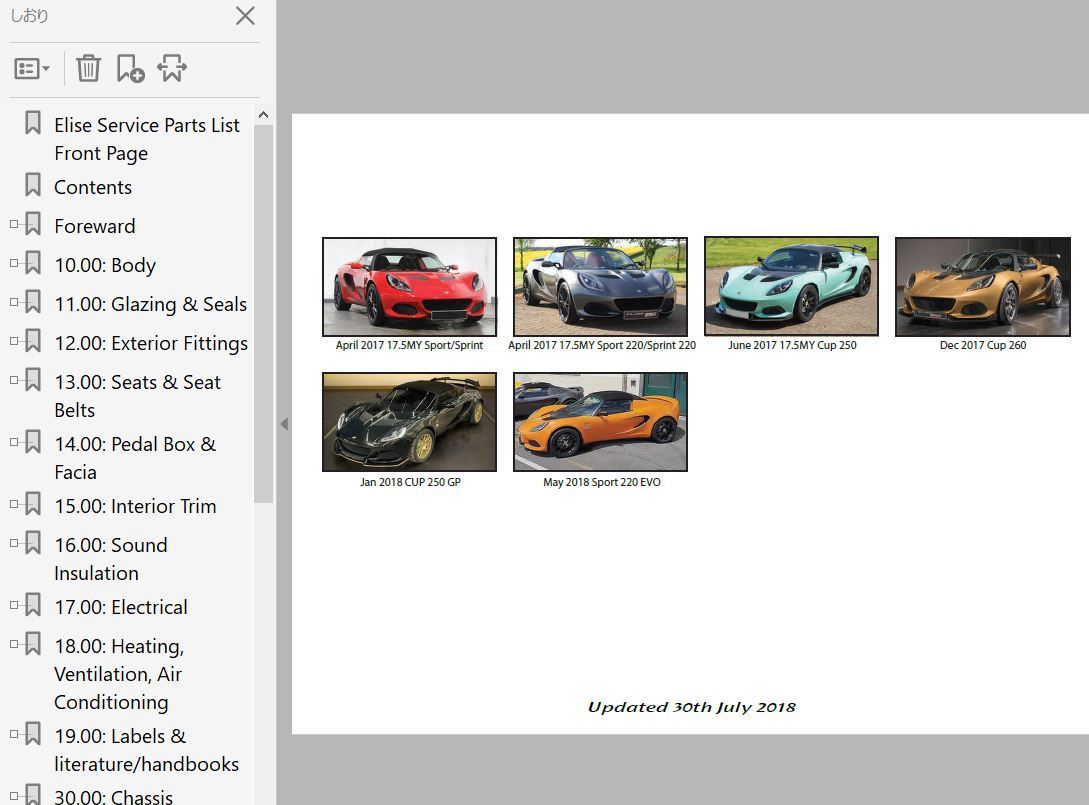Click bookmark icon beside 17.00: Electrical

click(x=33, y=604)
